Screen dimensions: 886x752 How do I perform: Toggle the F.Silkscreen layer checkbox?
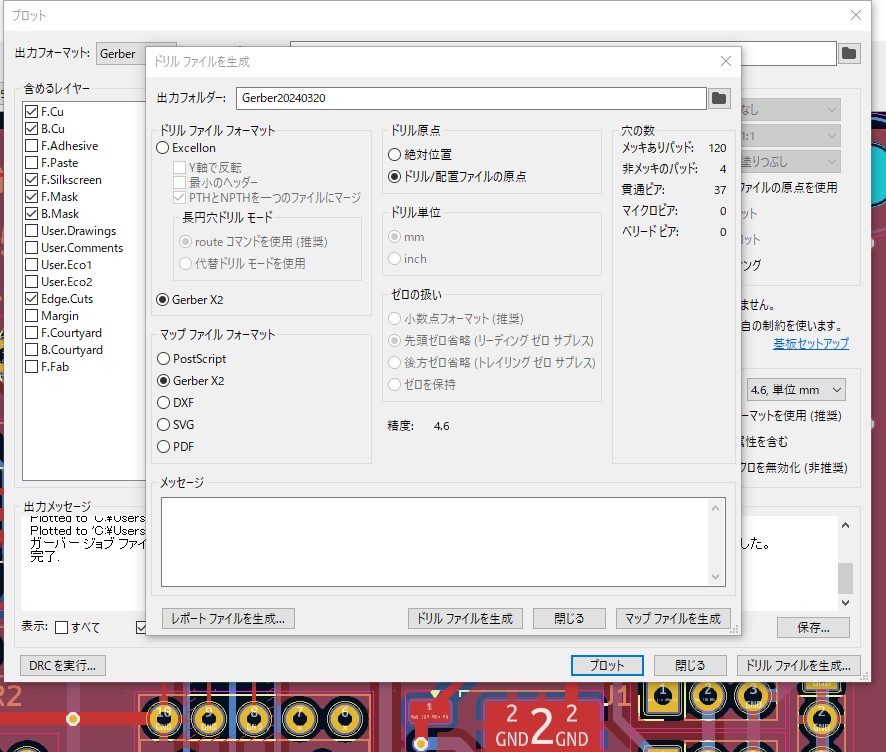coord(32,180)
